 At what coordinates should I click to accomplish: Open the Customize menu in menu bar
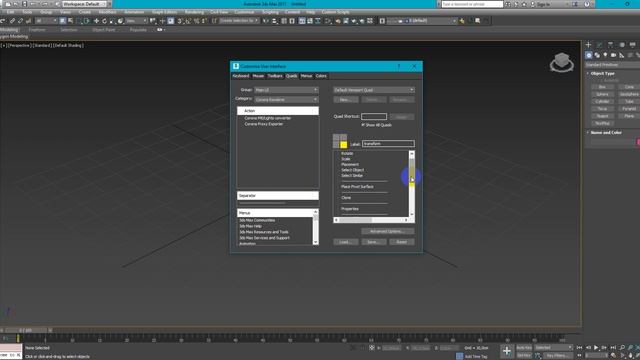click(x=244, y=12)
